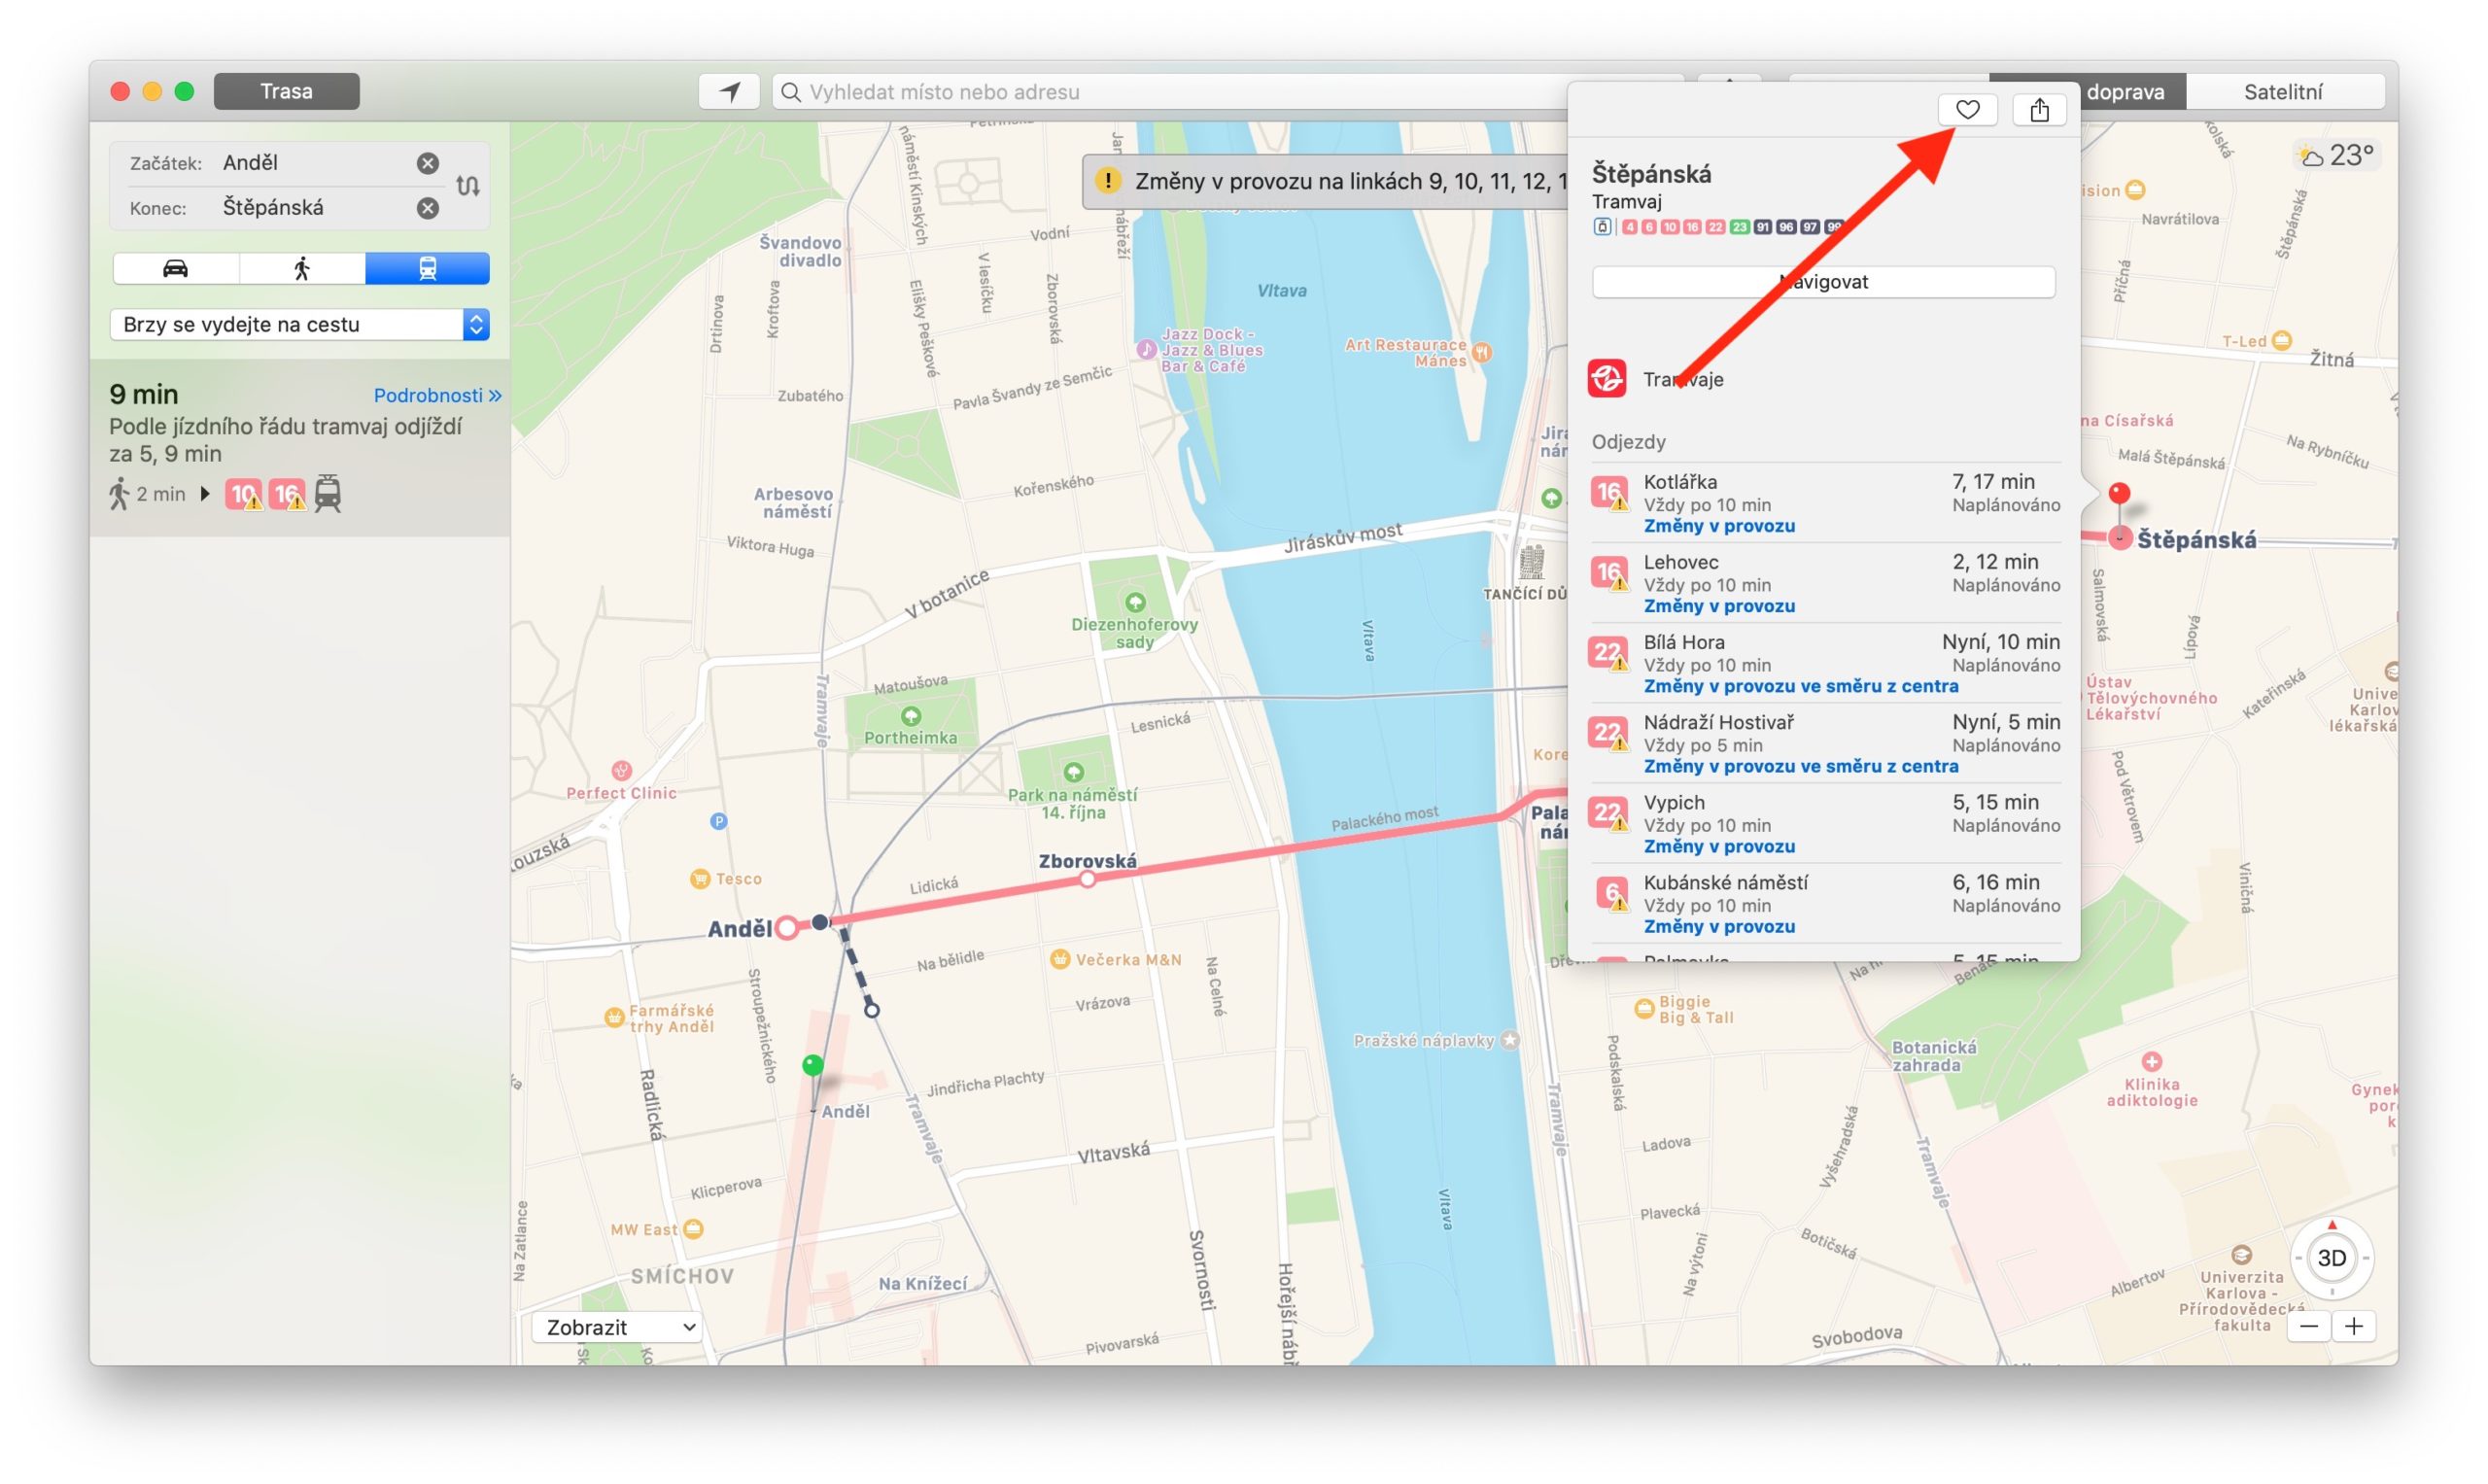Viewport: 2488px width, 1484px height.
Task: Open the share menu in Štěpánská card
Action: click(2039, 110)
